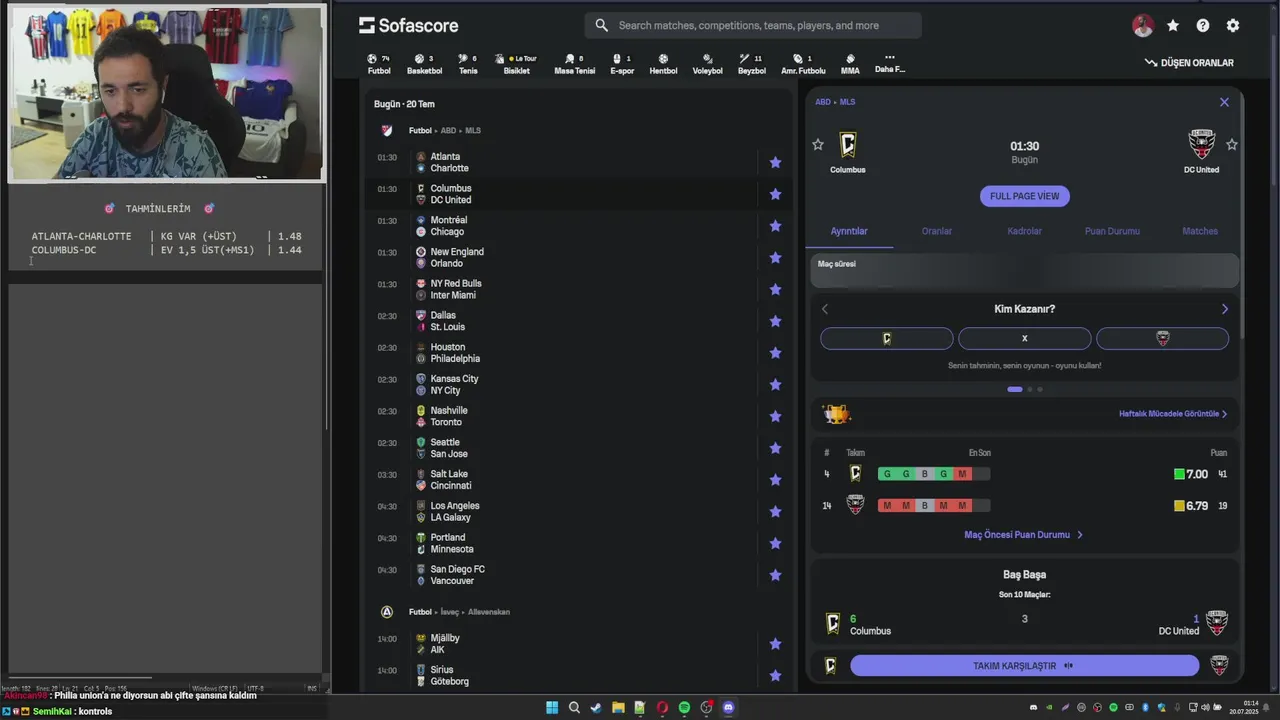Open the Sirius vs Göteborg match
Image resolution: width=1280 pixels, height=720 pixels.
coord(578,676)
